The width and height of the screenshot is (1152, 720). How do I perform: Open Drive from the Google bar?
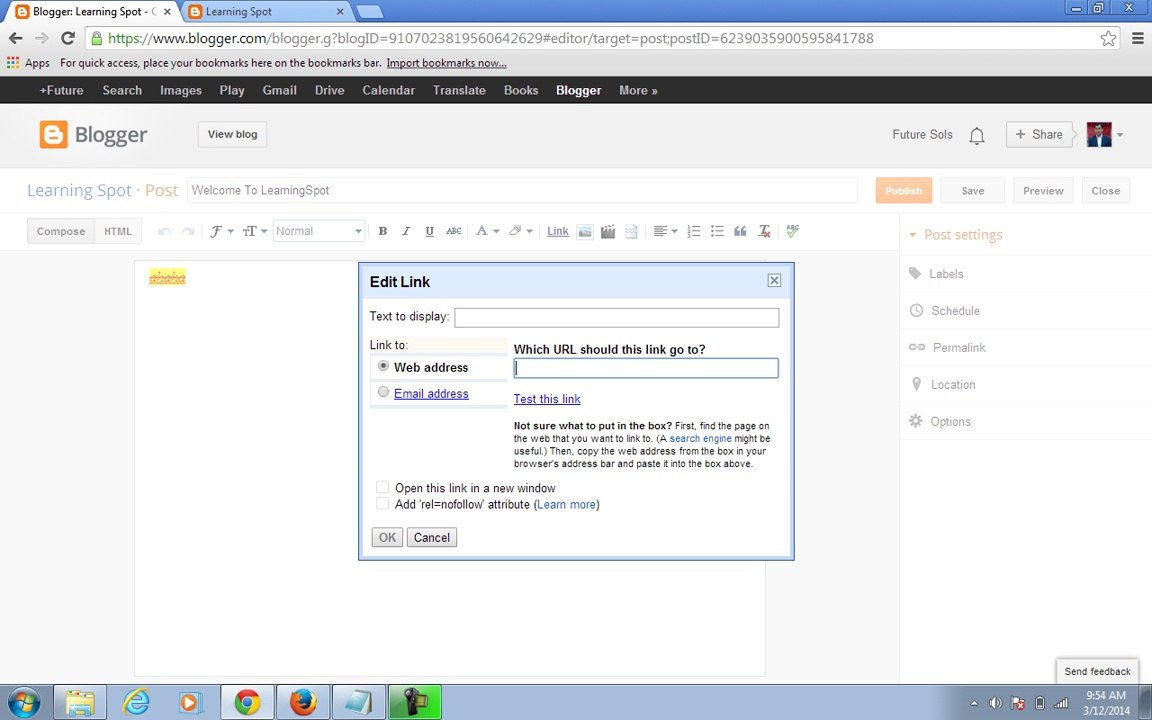pos(329,90)
